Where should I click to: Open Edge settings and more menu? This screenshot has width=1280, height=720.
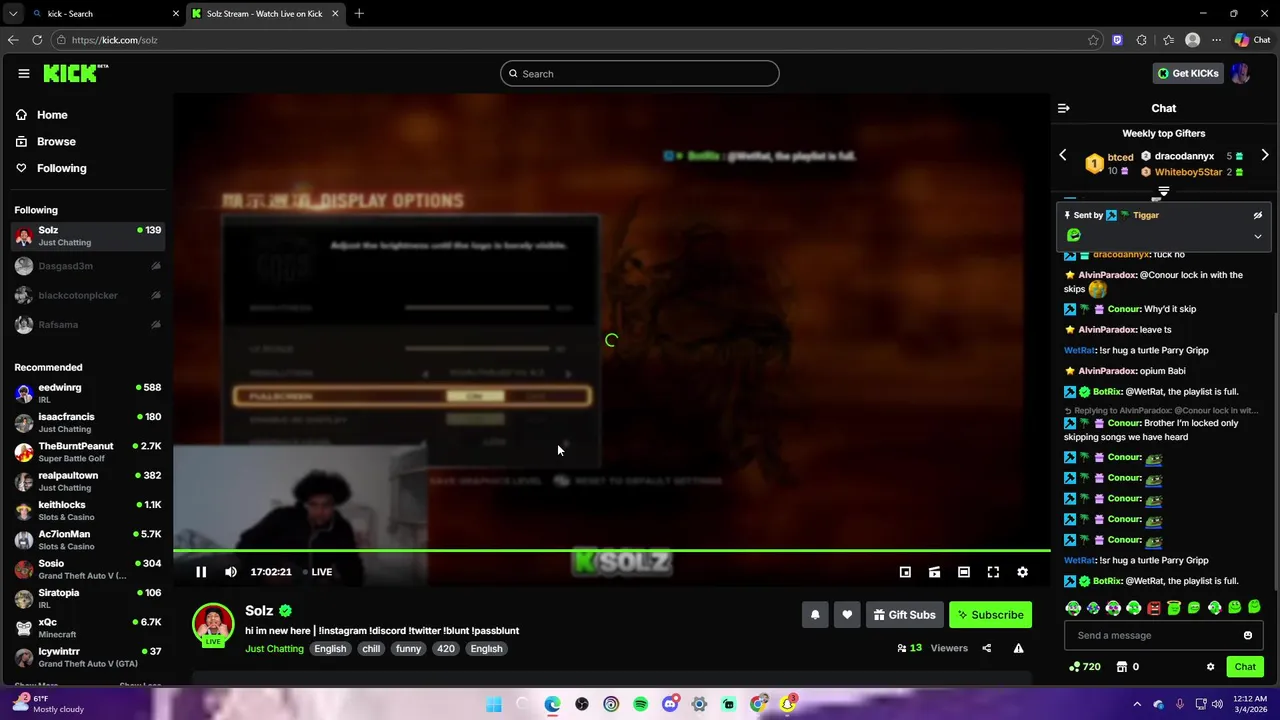tap(1216, 40)
